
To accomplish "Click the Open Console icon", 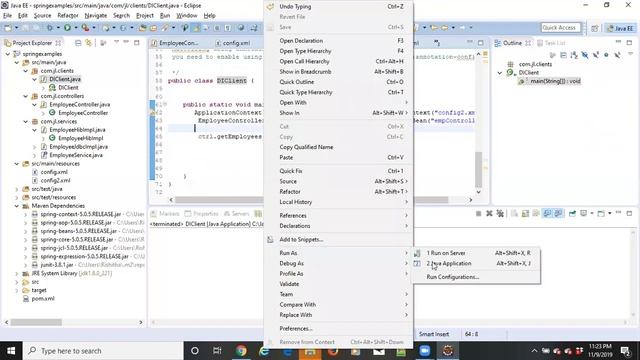I will point(601,213).
